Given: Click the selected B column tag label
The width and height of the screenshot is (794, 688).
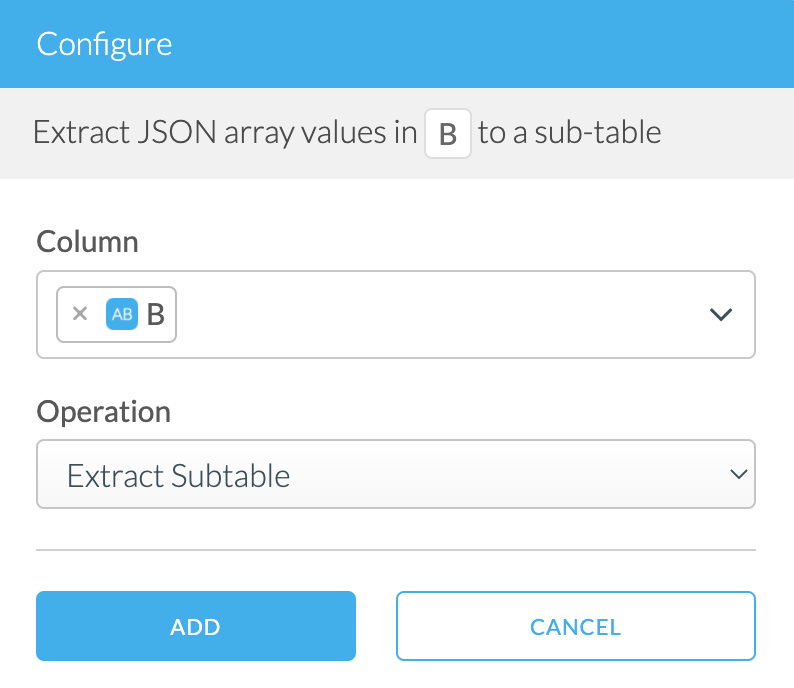Looking at the screenshot, I should tap(155, 314).
